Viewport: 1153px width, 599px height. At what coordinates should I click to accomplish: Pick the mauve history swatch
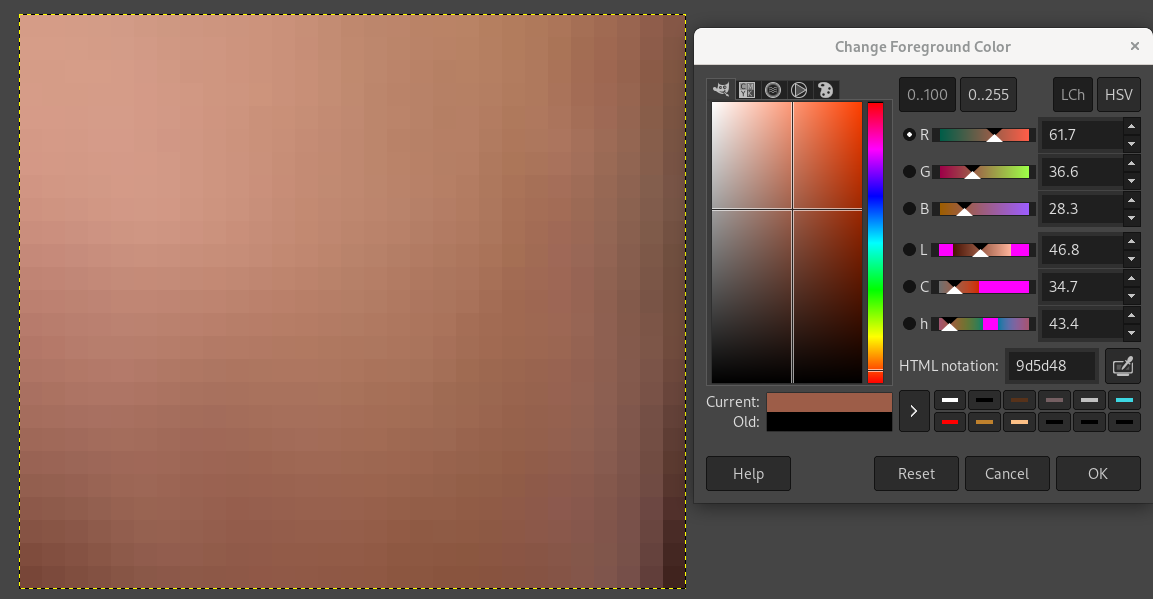point(1054,400)
